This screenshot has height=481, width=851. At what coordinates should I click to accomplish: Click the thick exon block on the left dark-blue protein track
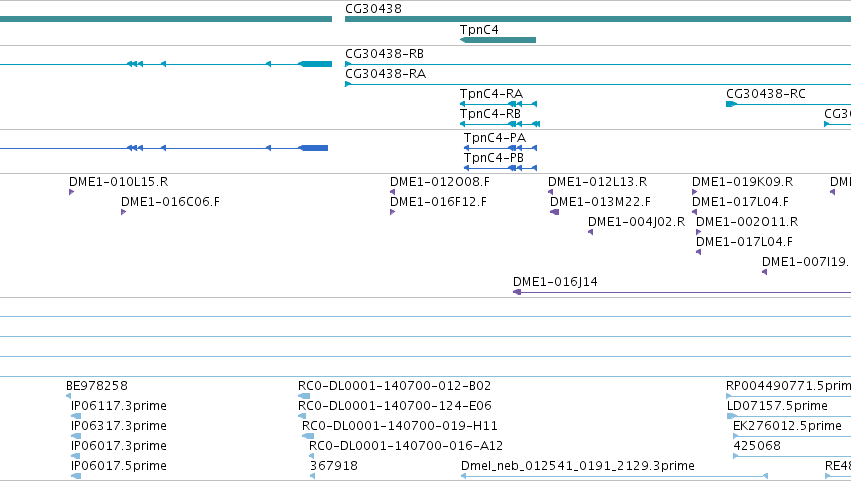[313, 148]
